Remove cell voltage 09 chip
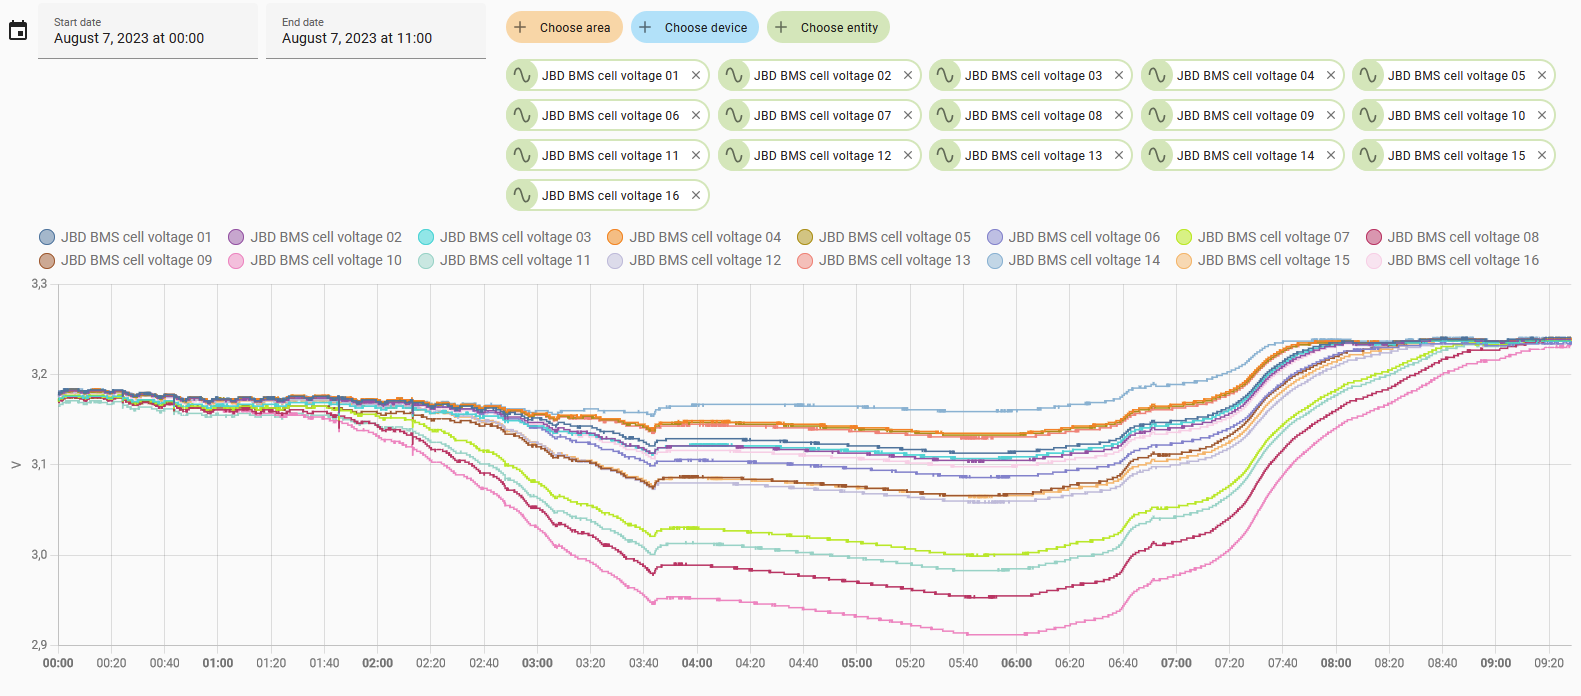This screenshot has height=696, width=1581. click(1331, 115)
